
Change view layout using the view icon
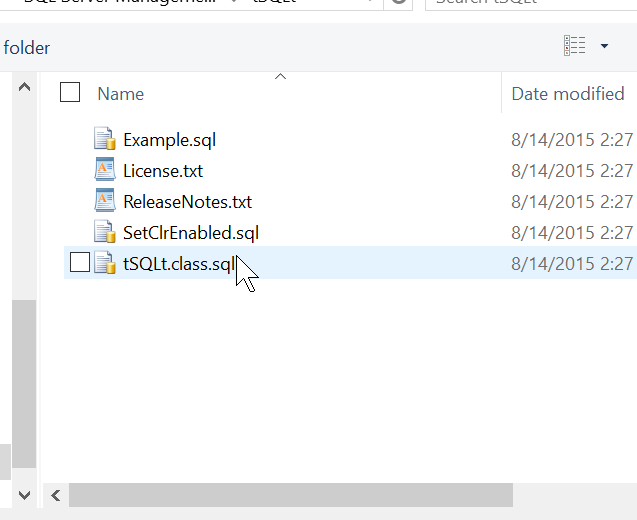tap(575, 46)
